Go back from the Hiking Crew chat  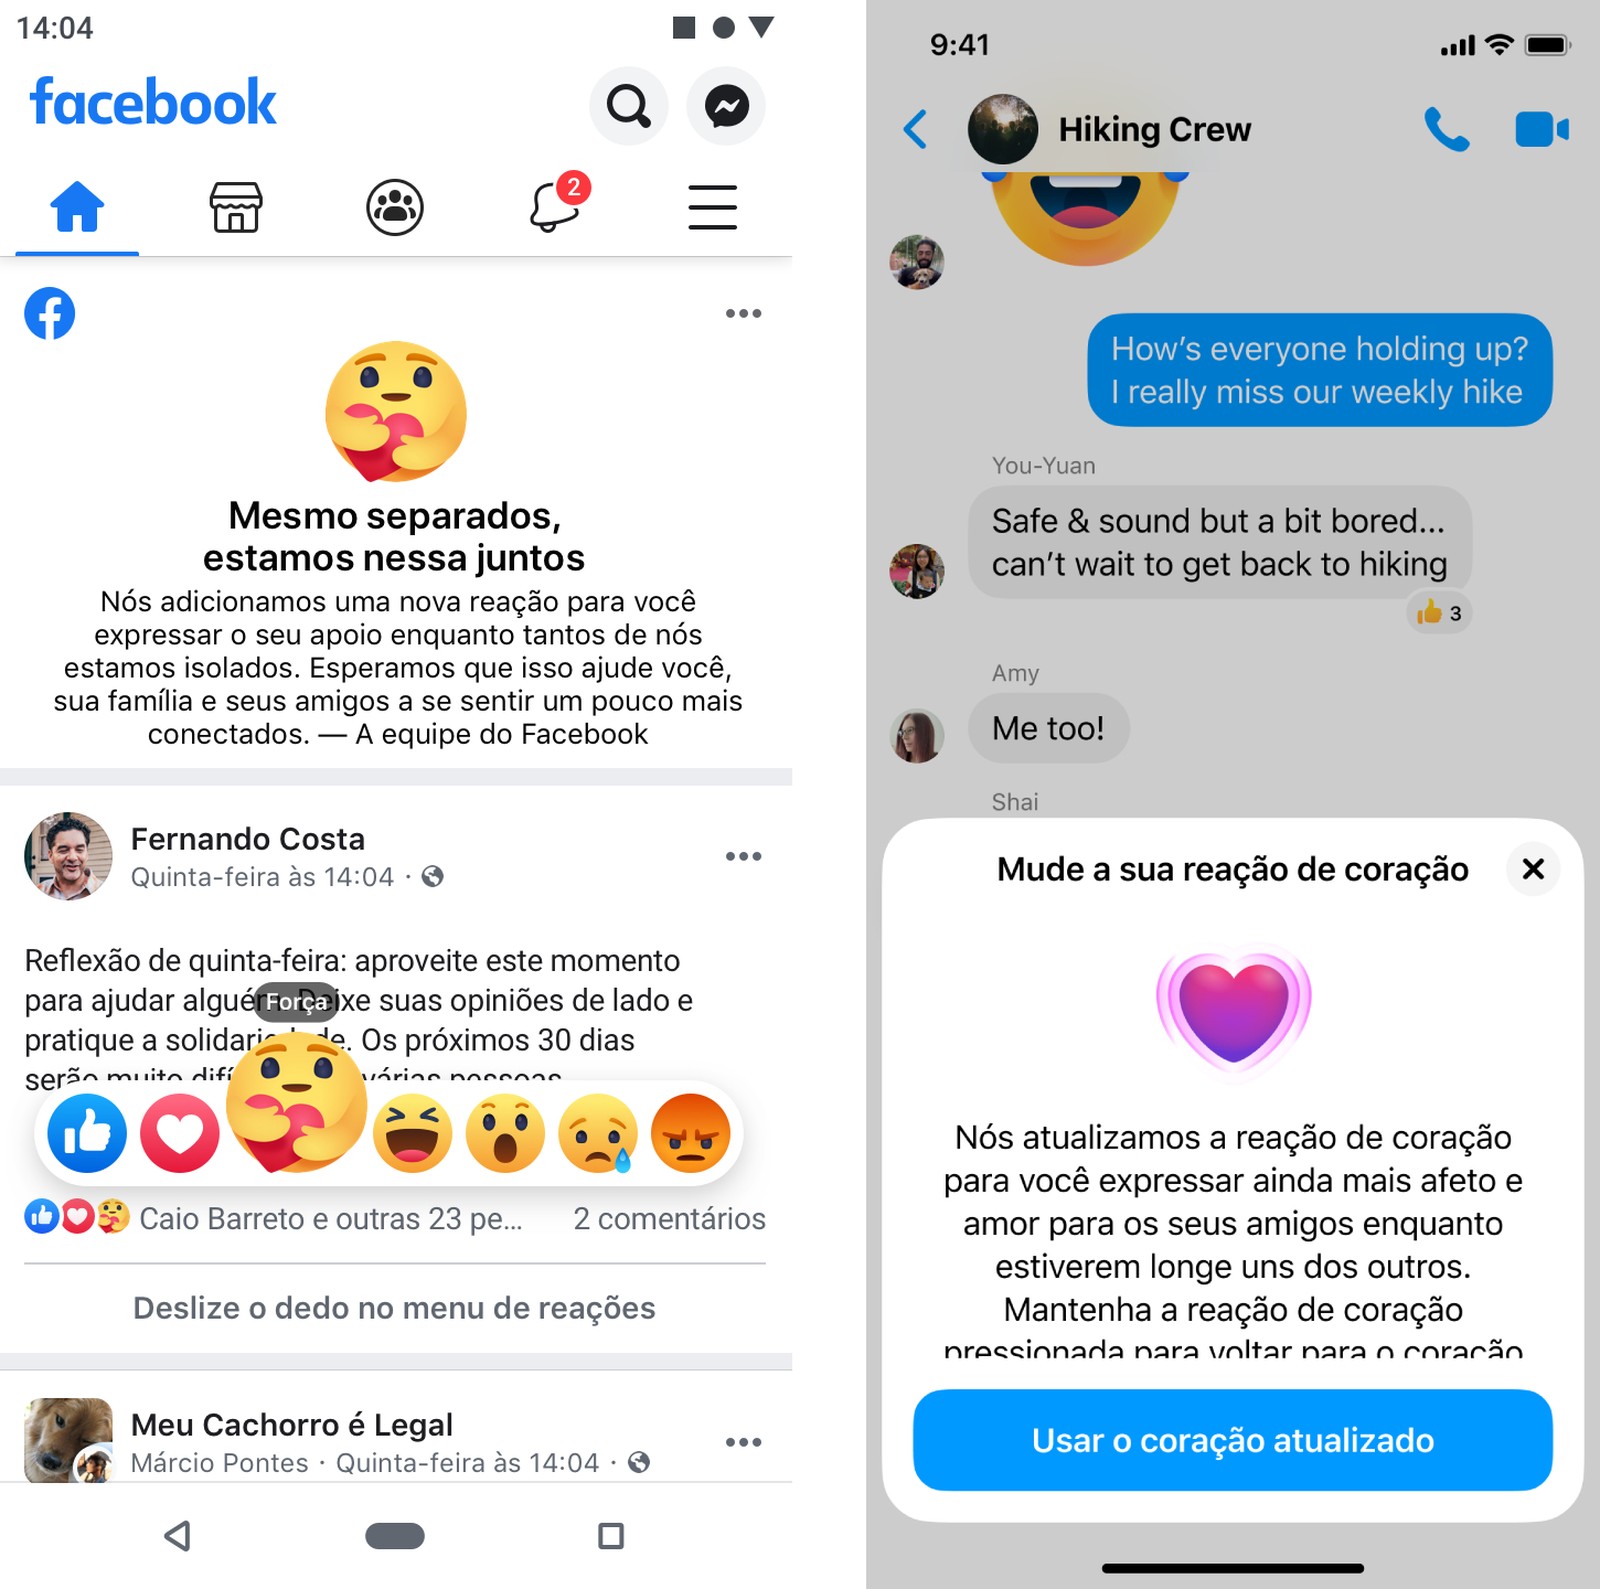pos(915,129)
